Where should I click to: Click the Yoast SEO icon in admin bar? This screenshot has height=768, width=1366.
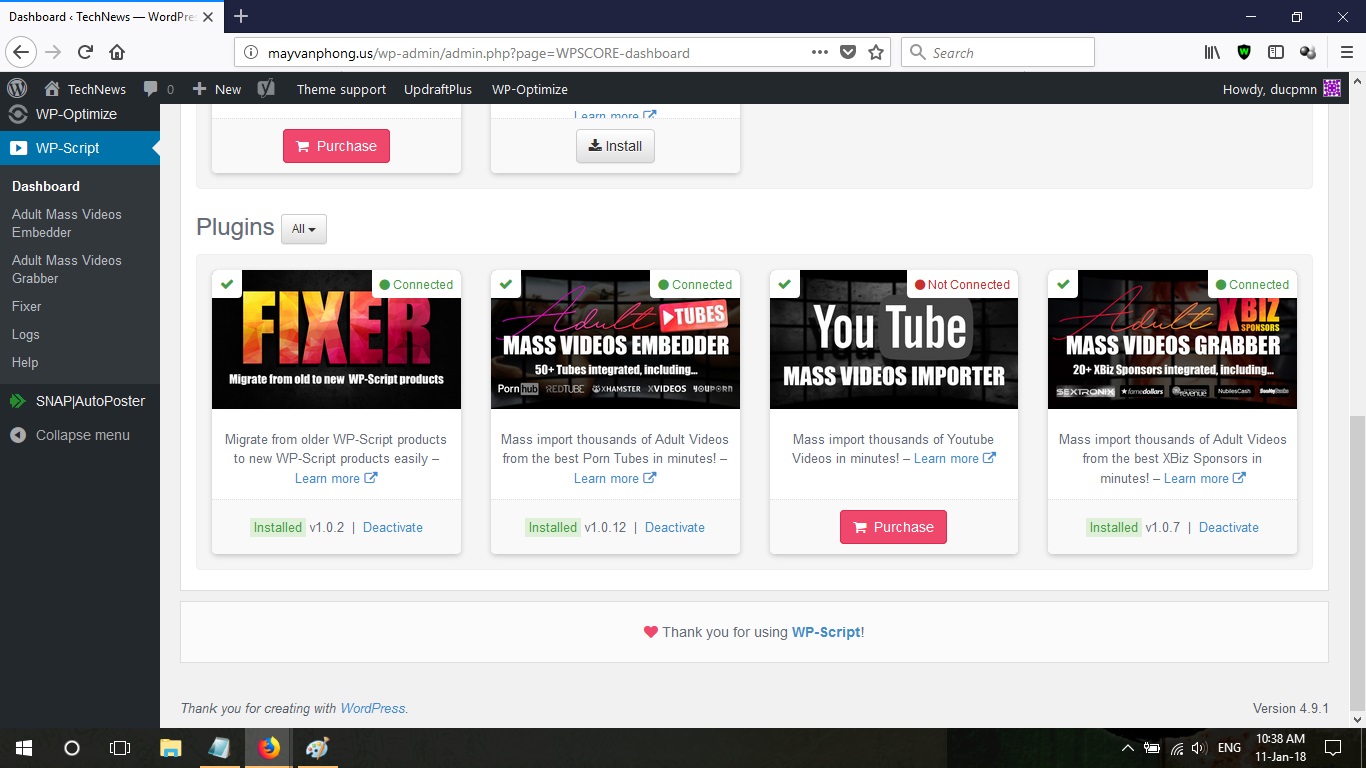[x=265, y=89]
